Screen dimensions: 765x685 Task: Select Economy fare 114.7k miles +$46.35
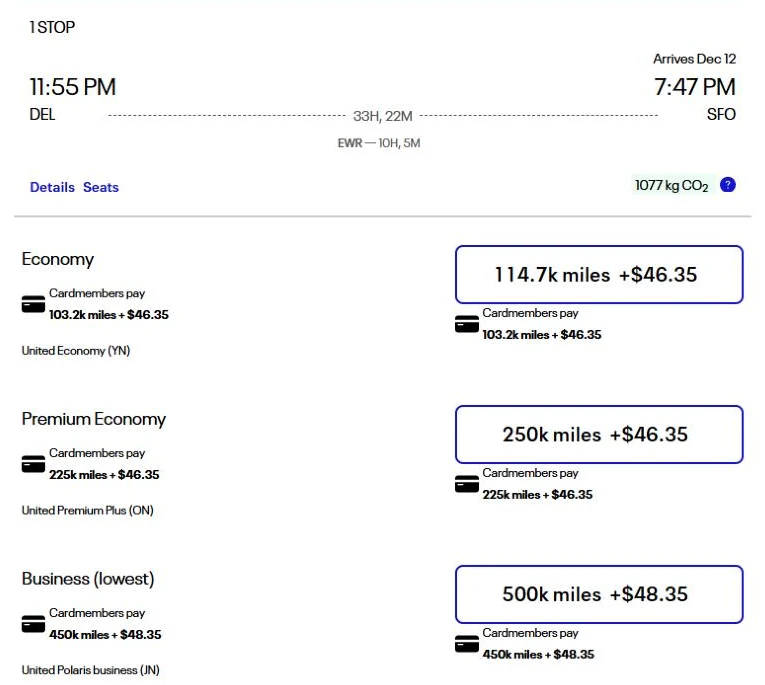pyautogui.click(x=599, y=274)
